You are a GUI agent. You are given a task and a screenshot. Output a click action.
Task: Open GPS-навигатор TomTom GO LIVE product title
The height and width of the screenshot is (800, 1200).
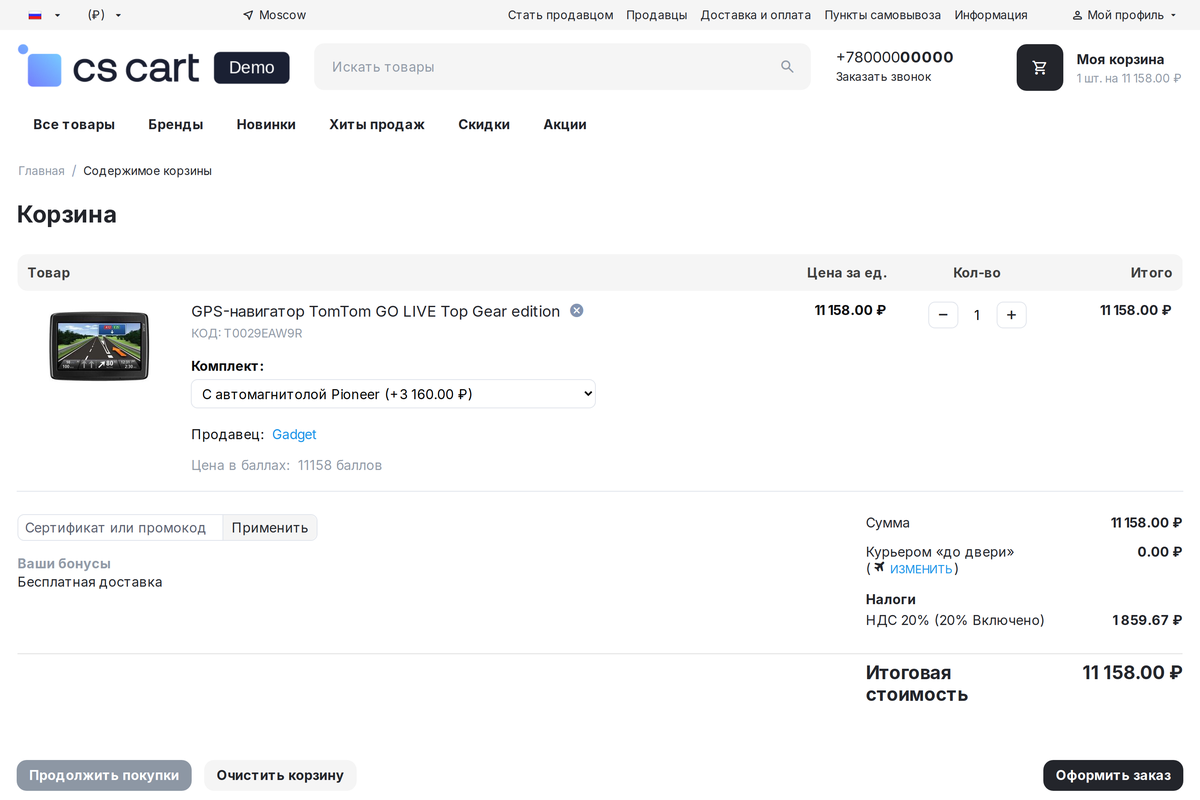point(376,311)
